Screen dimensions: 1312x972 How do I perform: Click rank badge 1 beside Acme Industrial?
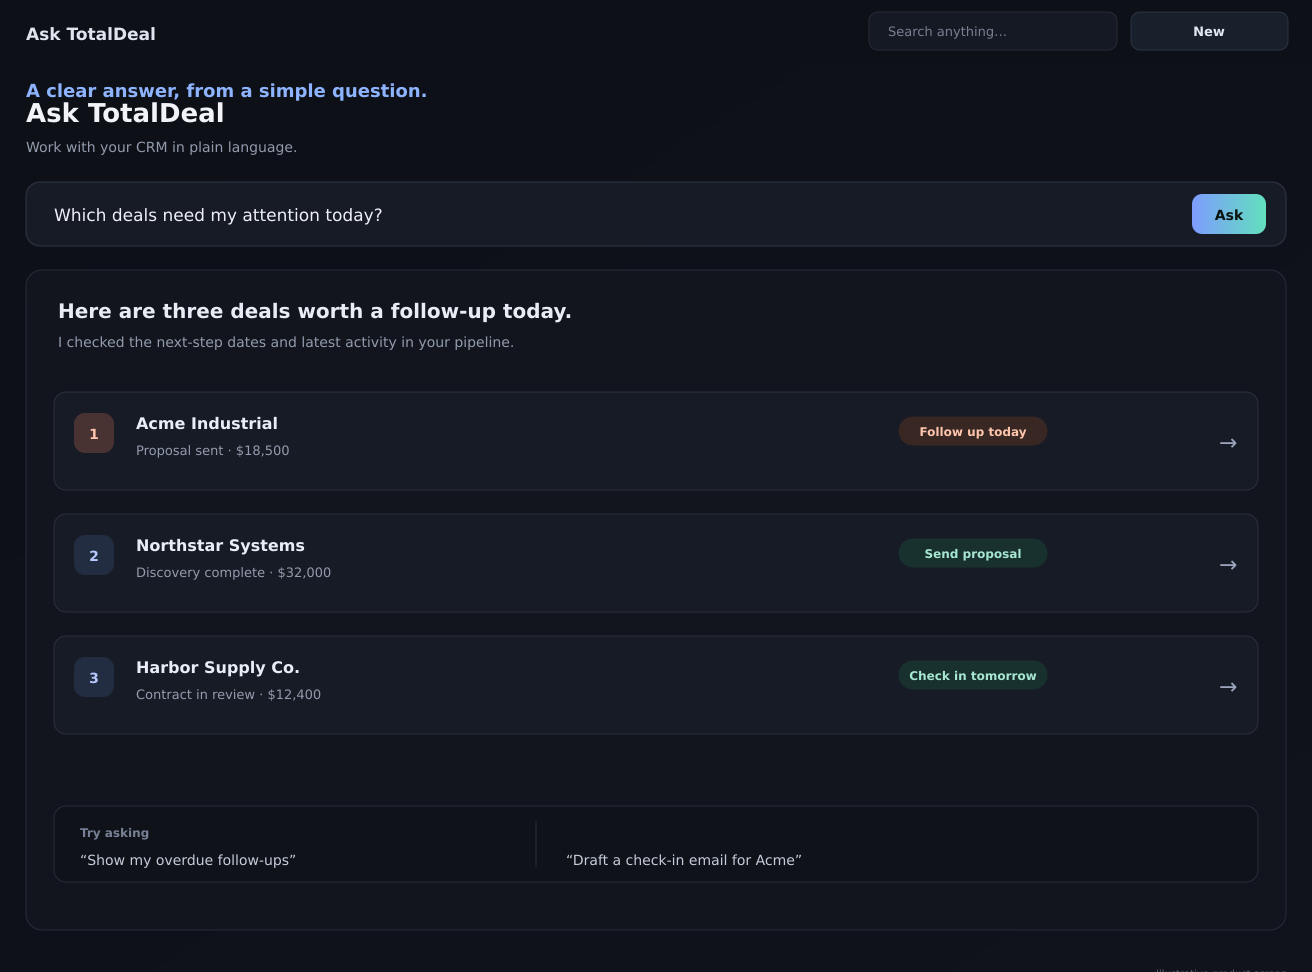click(x=94, y=433)
